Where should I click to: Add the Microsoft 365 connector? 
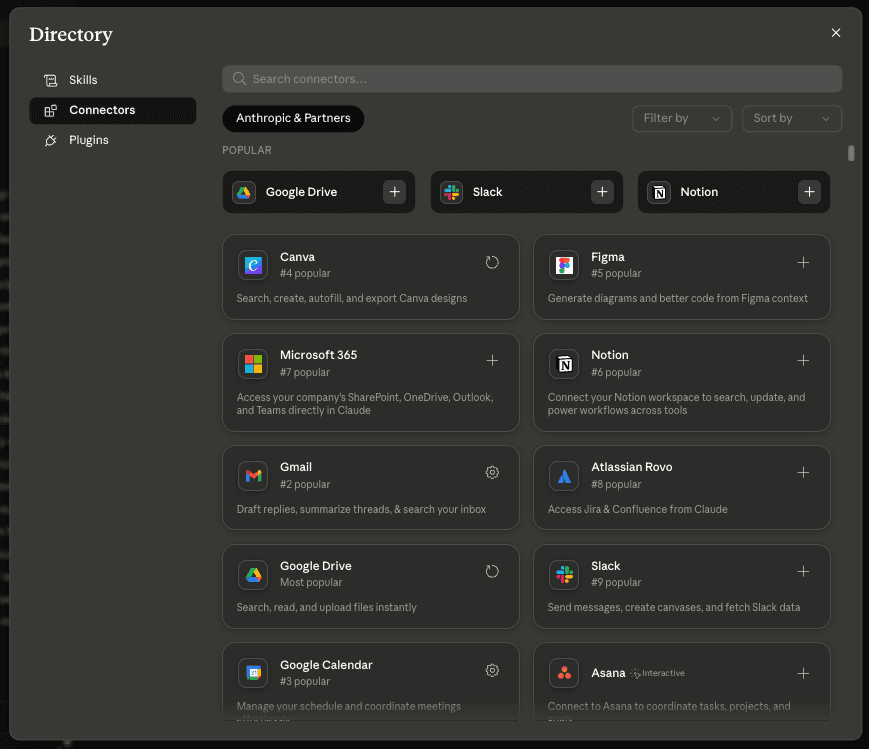point(492,361)
